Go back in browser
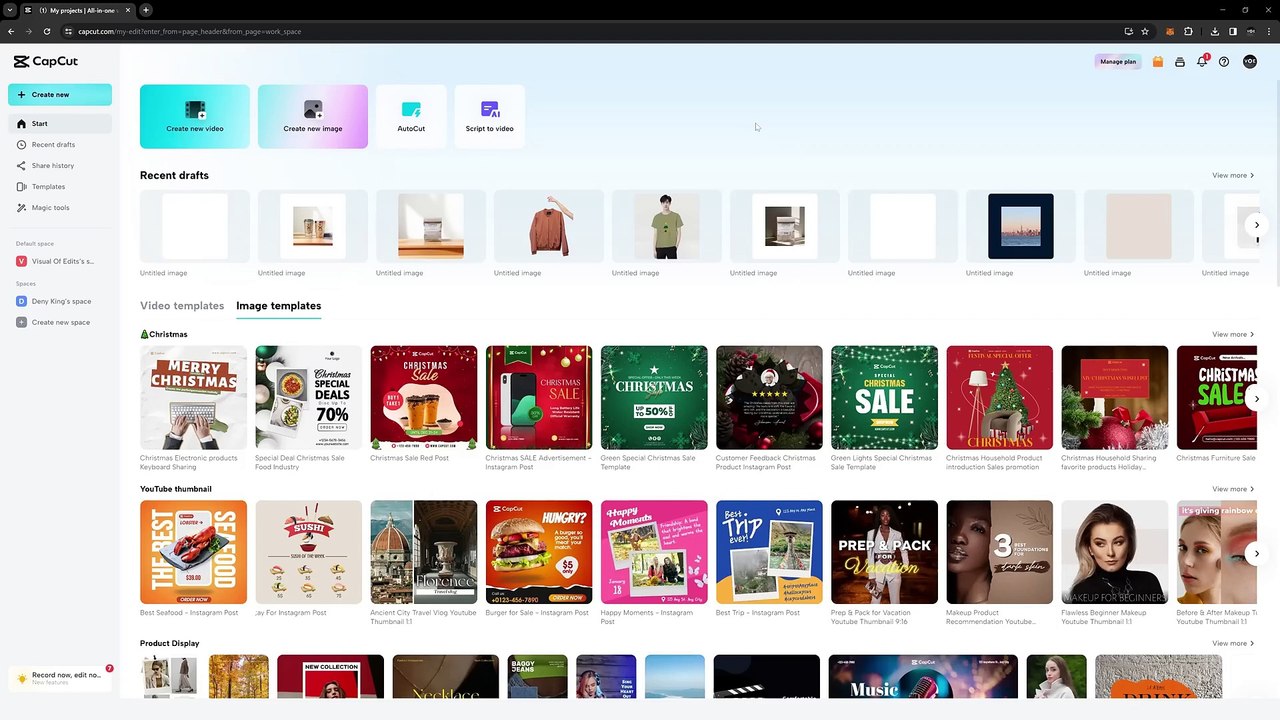Image resolution: width=1280 pixels, height=720 pixels. [11, 31]
